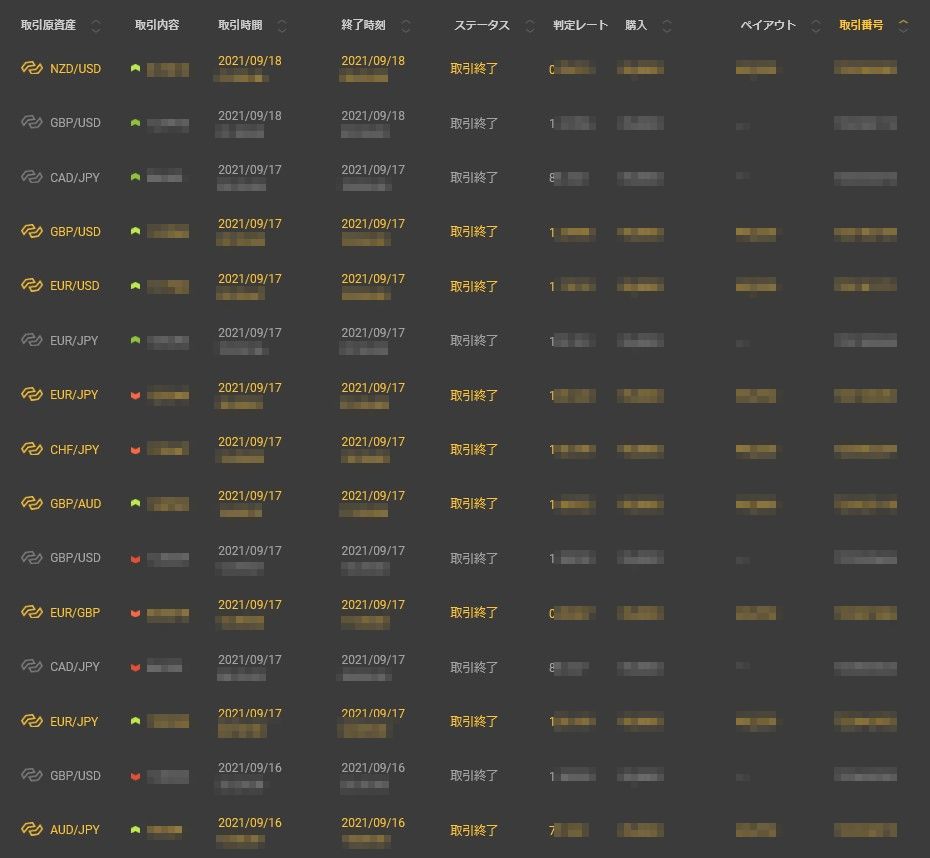Image resolution: width=930 pixels, height=858 pixels.
Task: Click red down arrow in CHF/JPY row
Action: click(x=135, y=450)
